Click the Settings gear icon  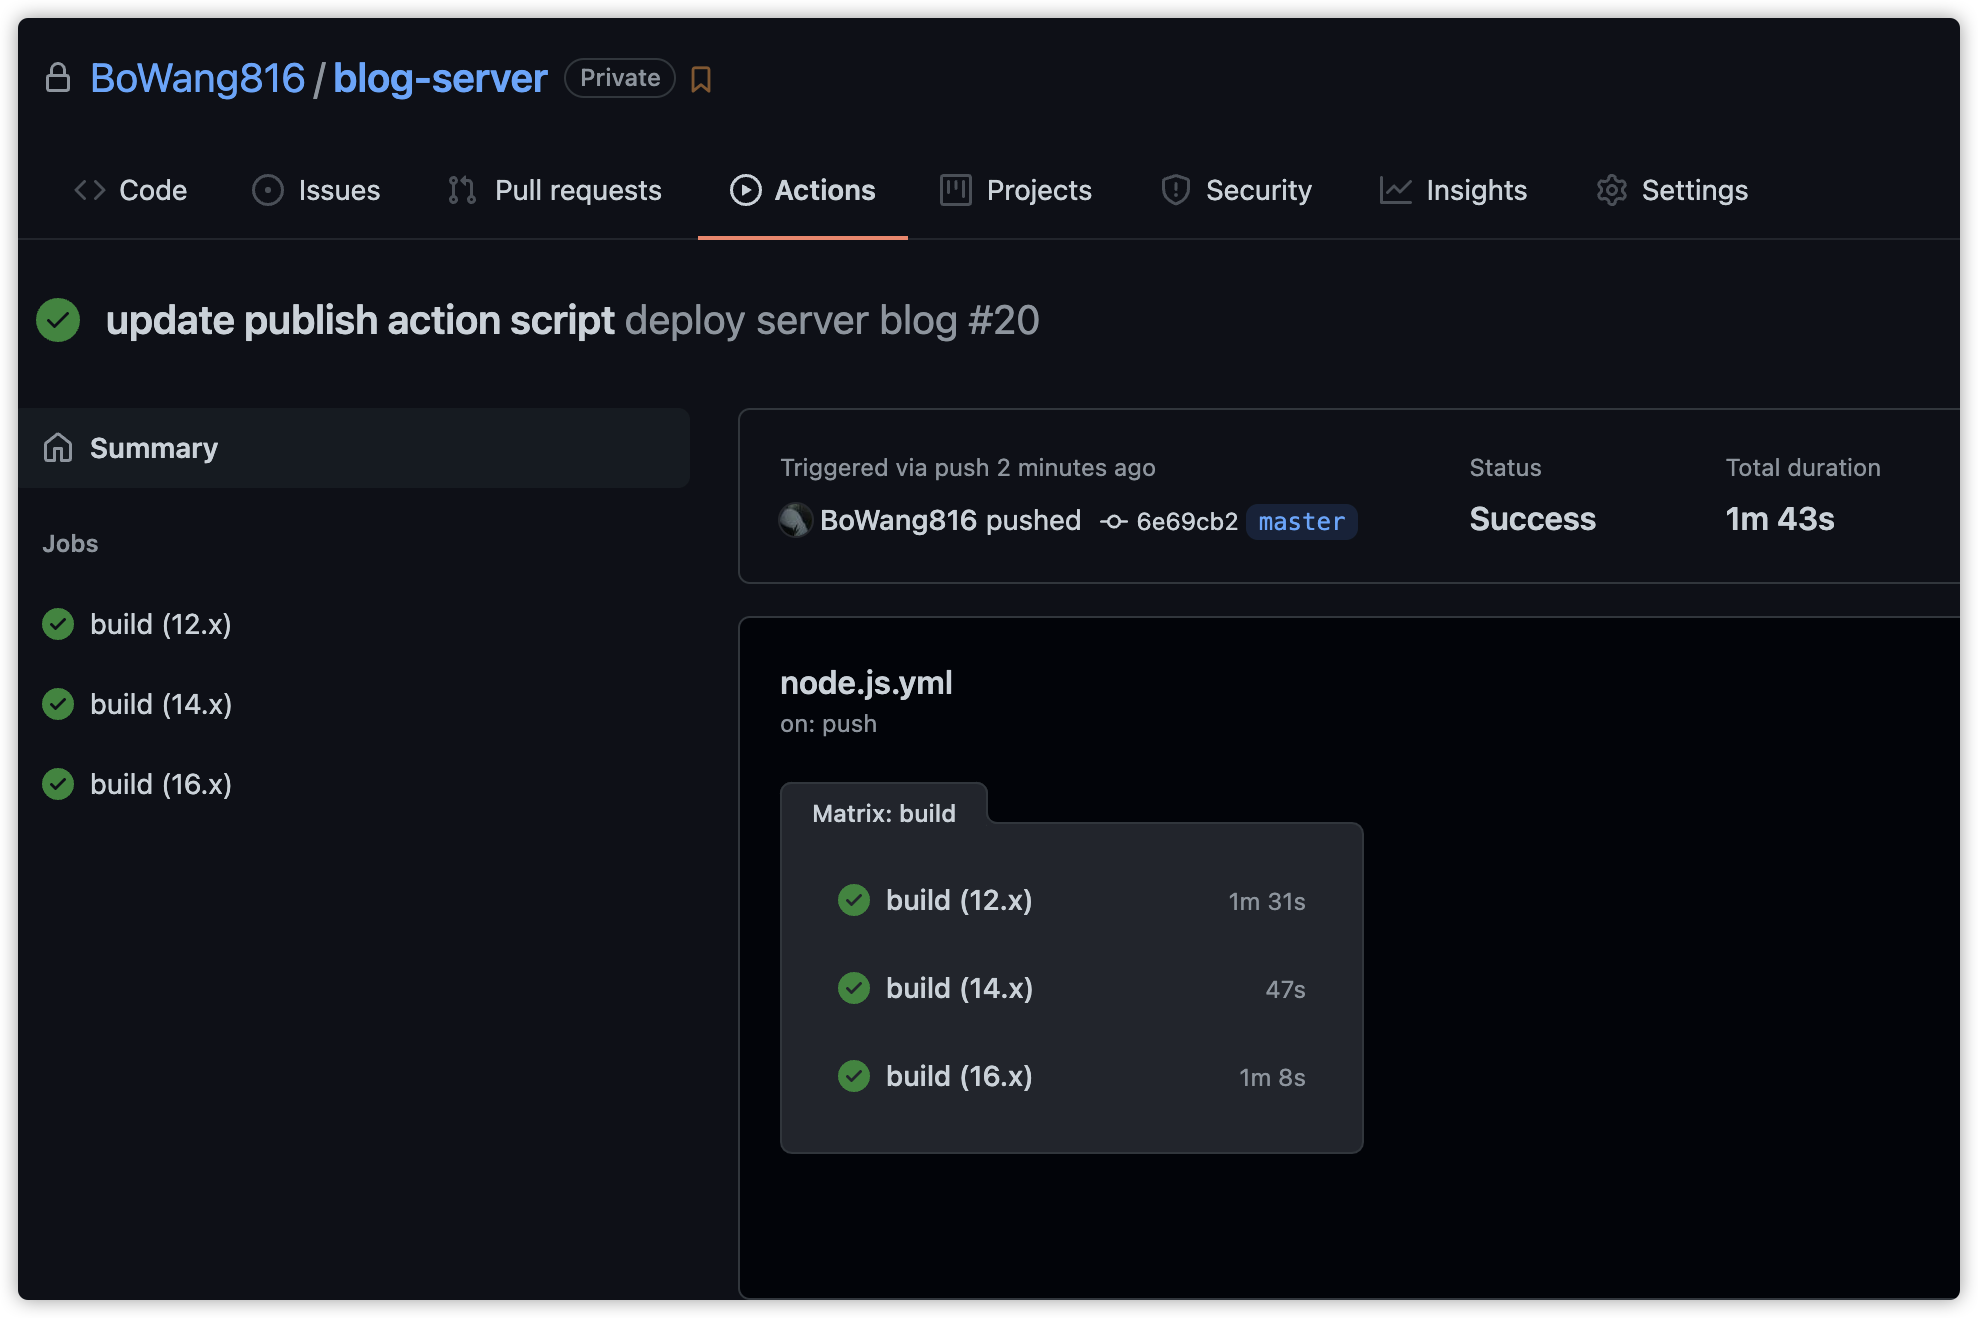(x=1612, y=190)
